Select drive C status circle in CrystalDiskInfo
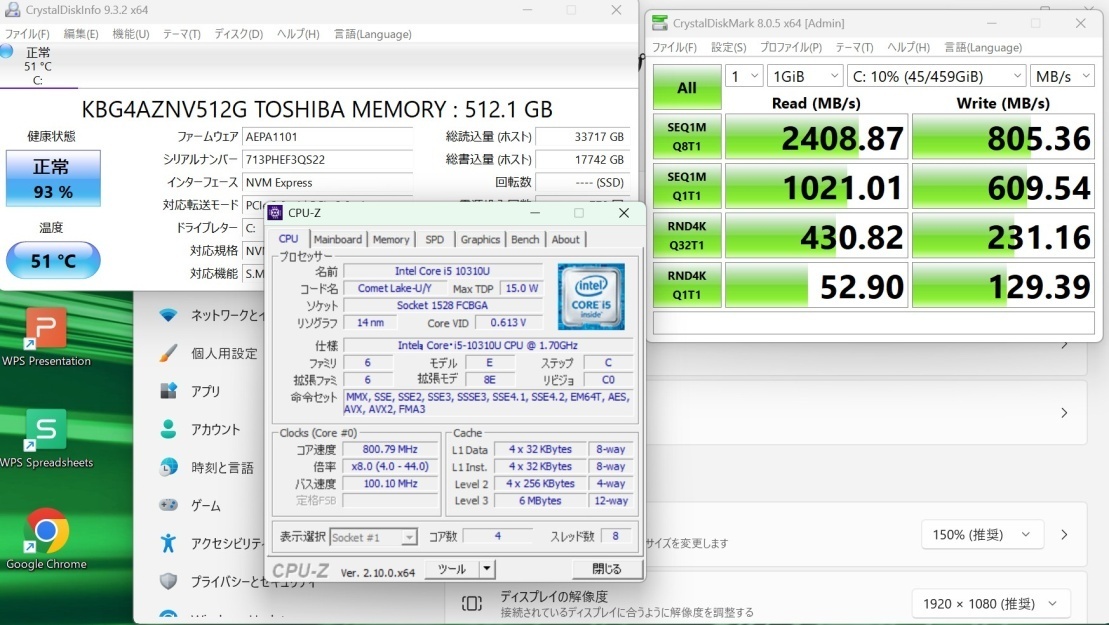This screenshot has width=1109, height=625. click(7, 51)
